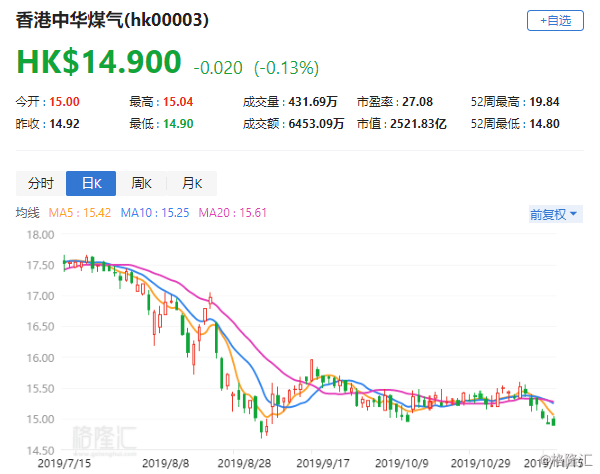Click the 17.00 price axis label

click(x=40, y=296)
